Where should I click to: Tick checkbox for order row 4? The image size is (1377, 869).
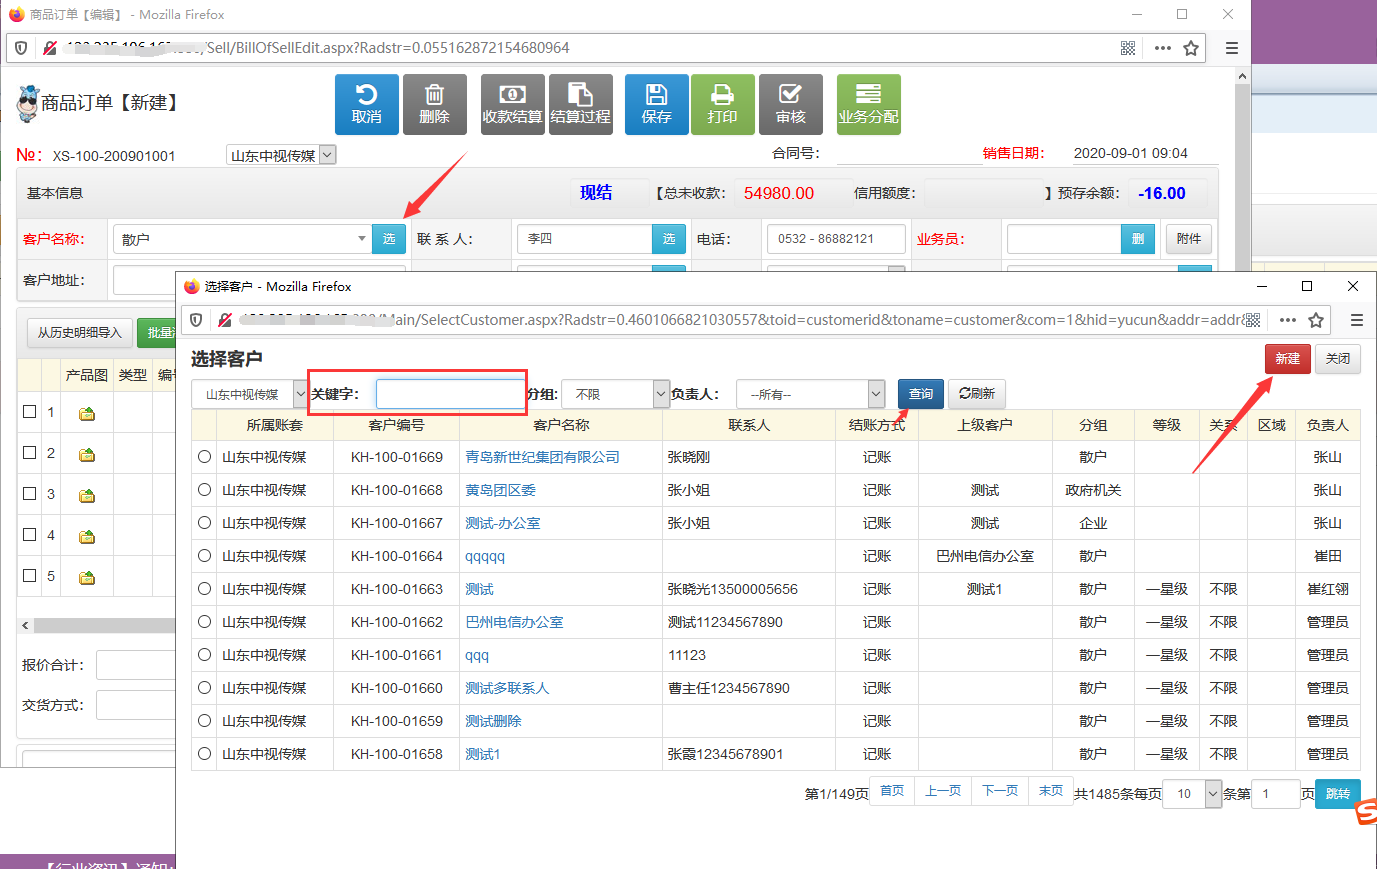pyautogui.click(x=30, y=534)
